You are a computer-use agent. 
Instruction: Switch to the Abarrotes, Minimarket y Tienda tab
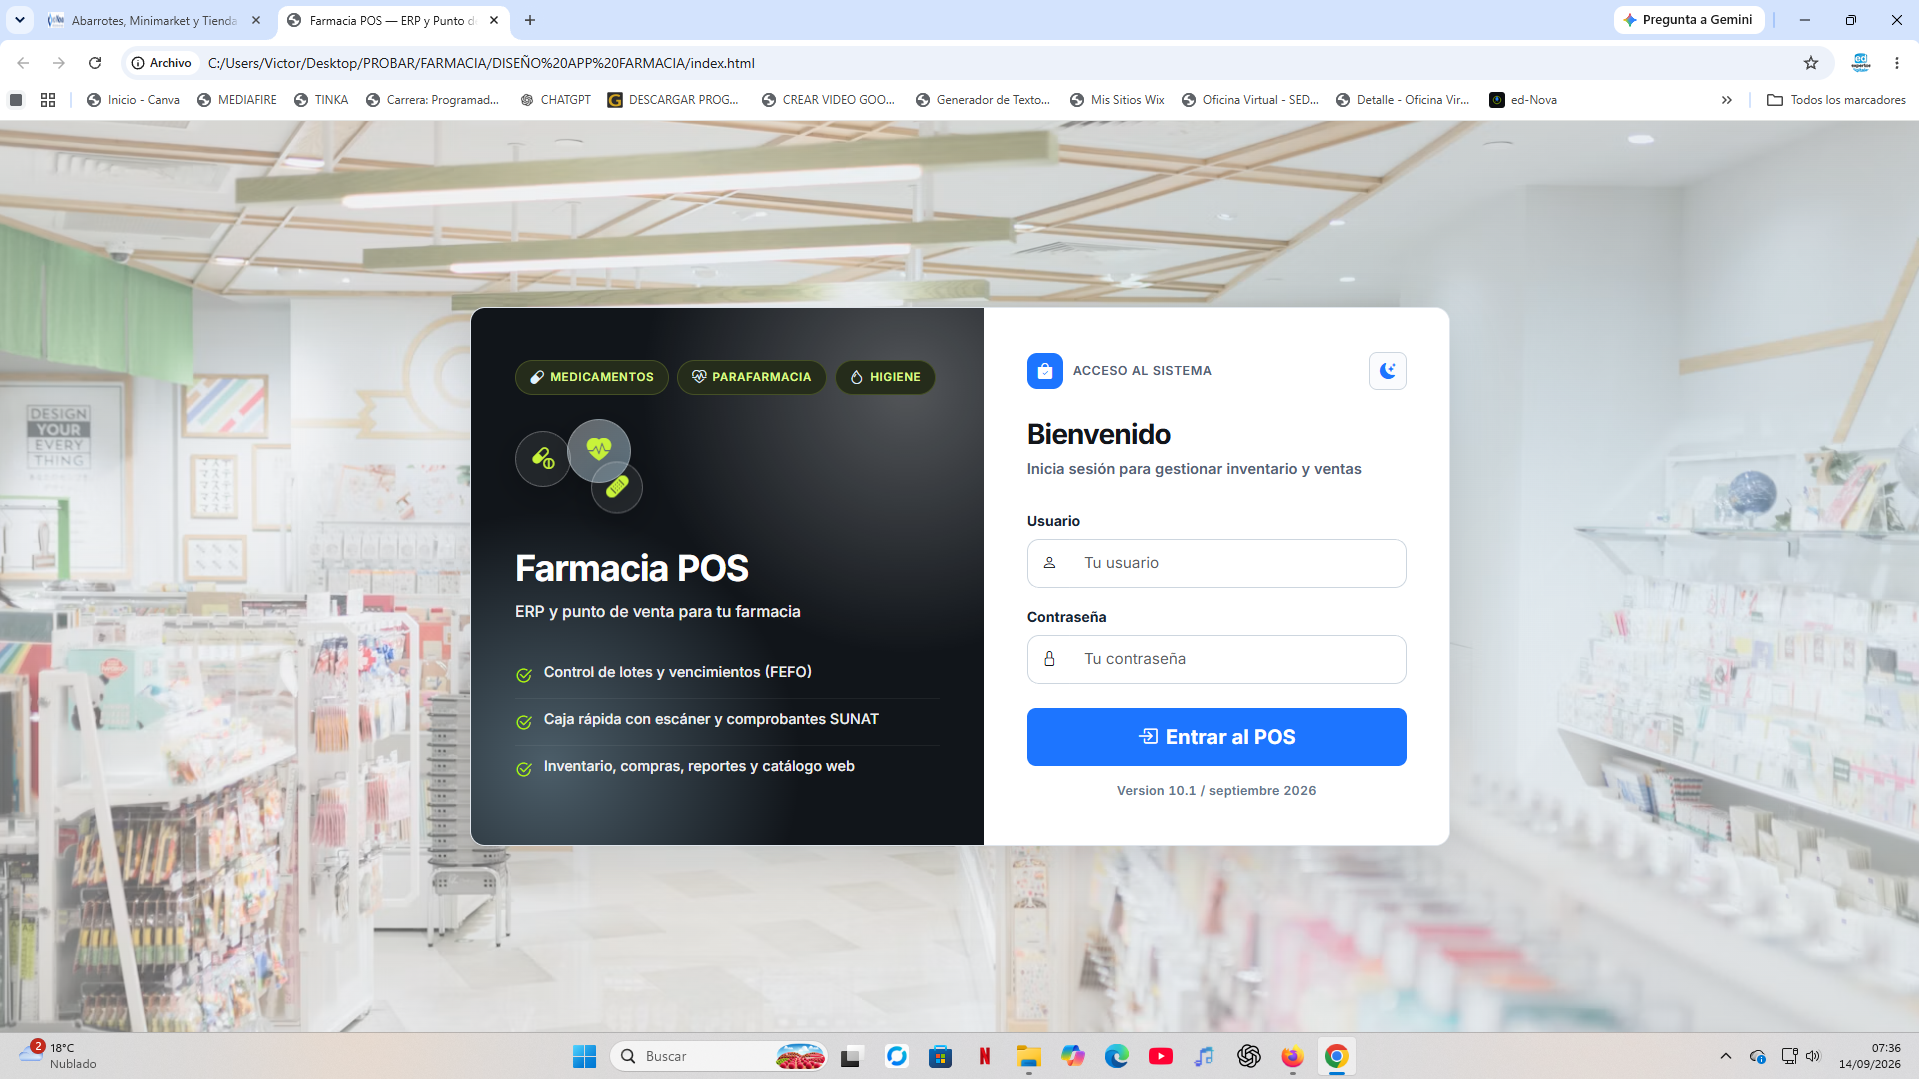[155, 20]
